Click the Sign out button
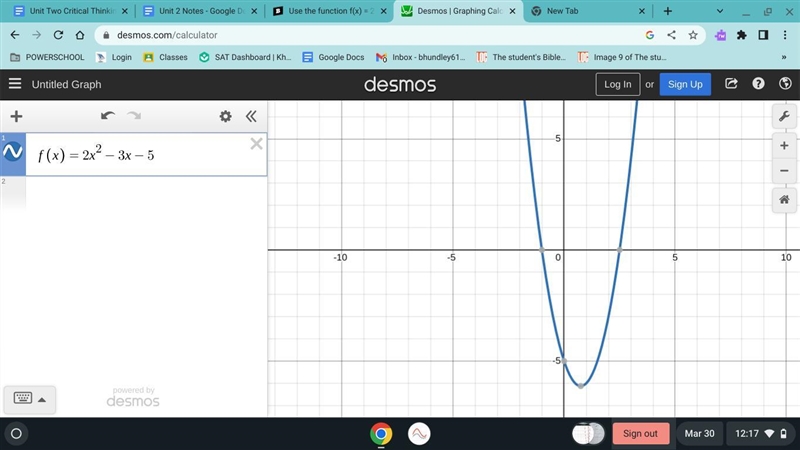 (640, 433)
